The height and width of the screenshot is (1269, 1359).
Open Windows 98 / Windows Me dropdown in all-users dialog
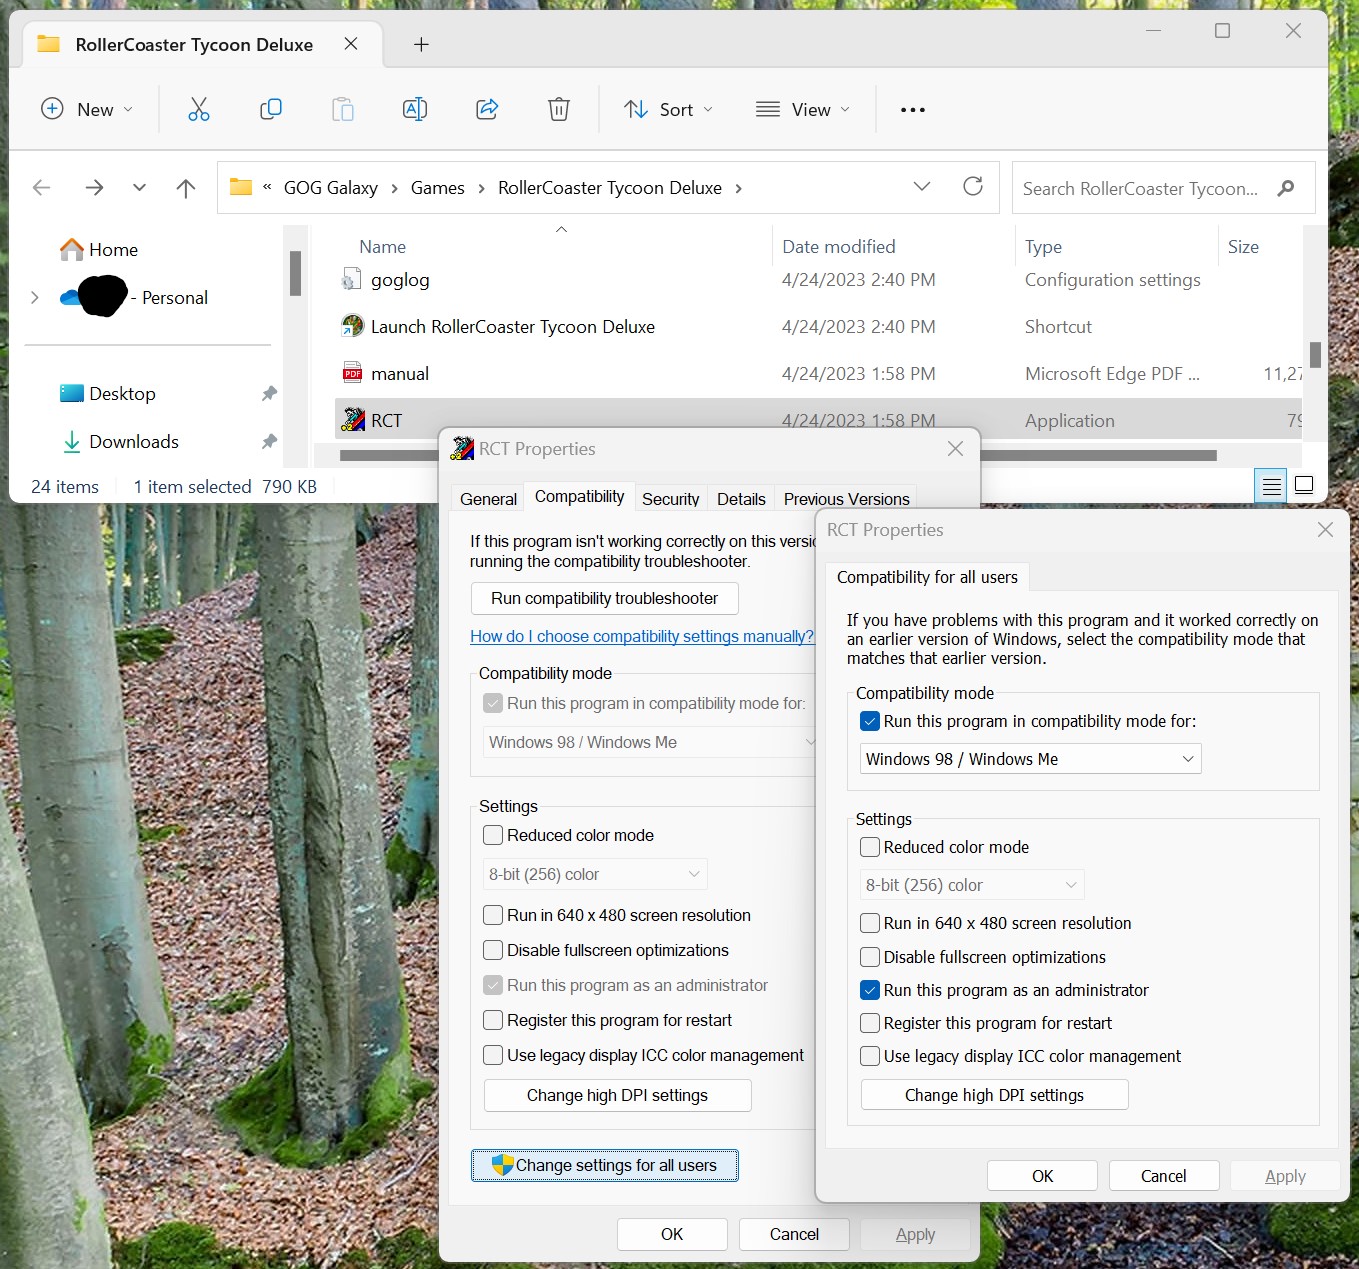coord(1030,759)
